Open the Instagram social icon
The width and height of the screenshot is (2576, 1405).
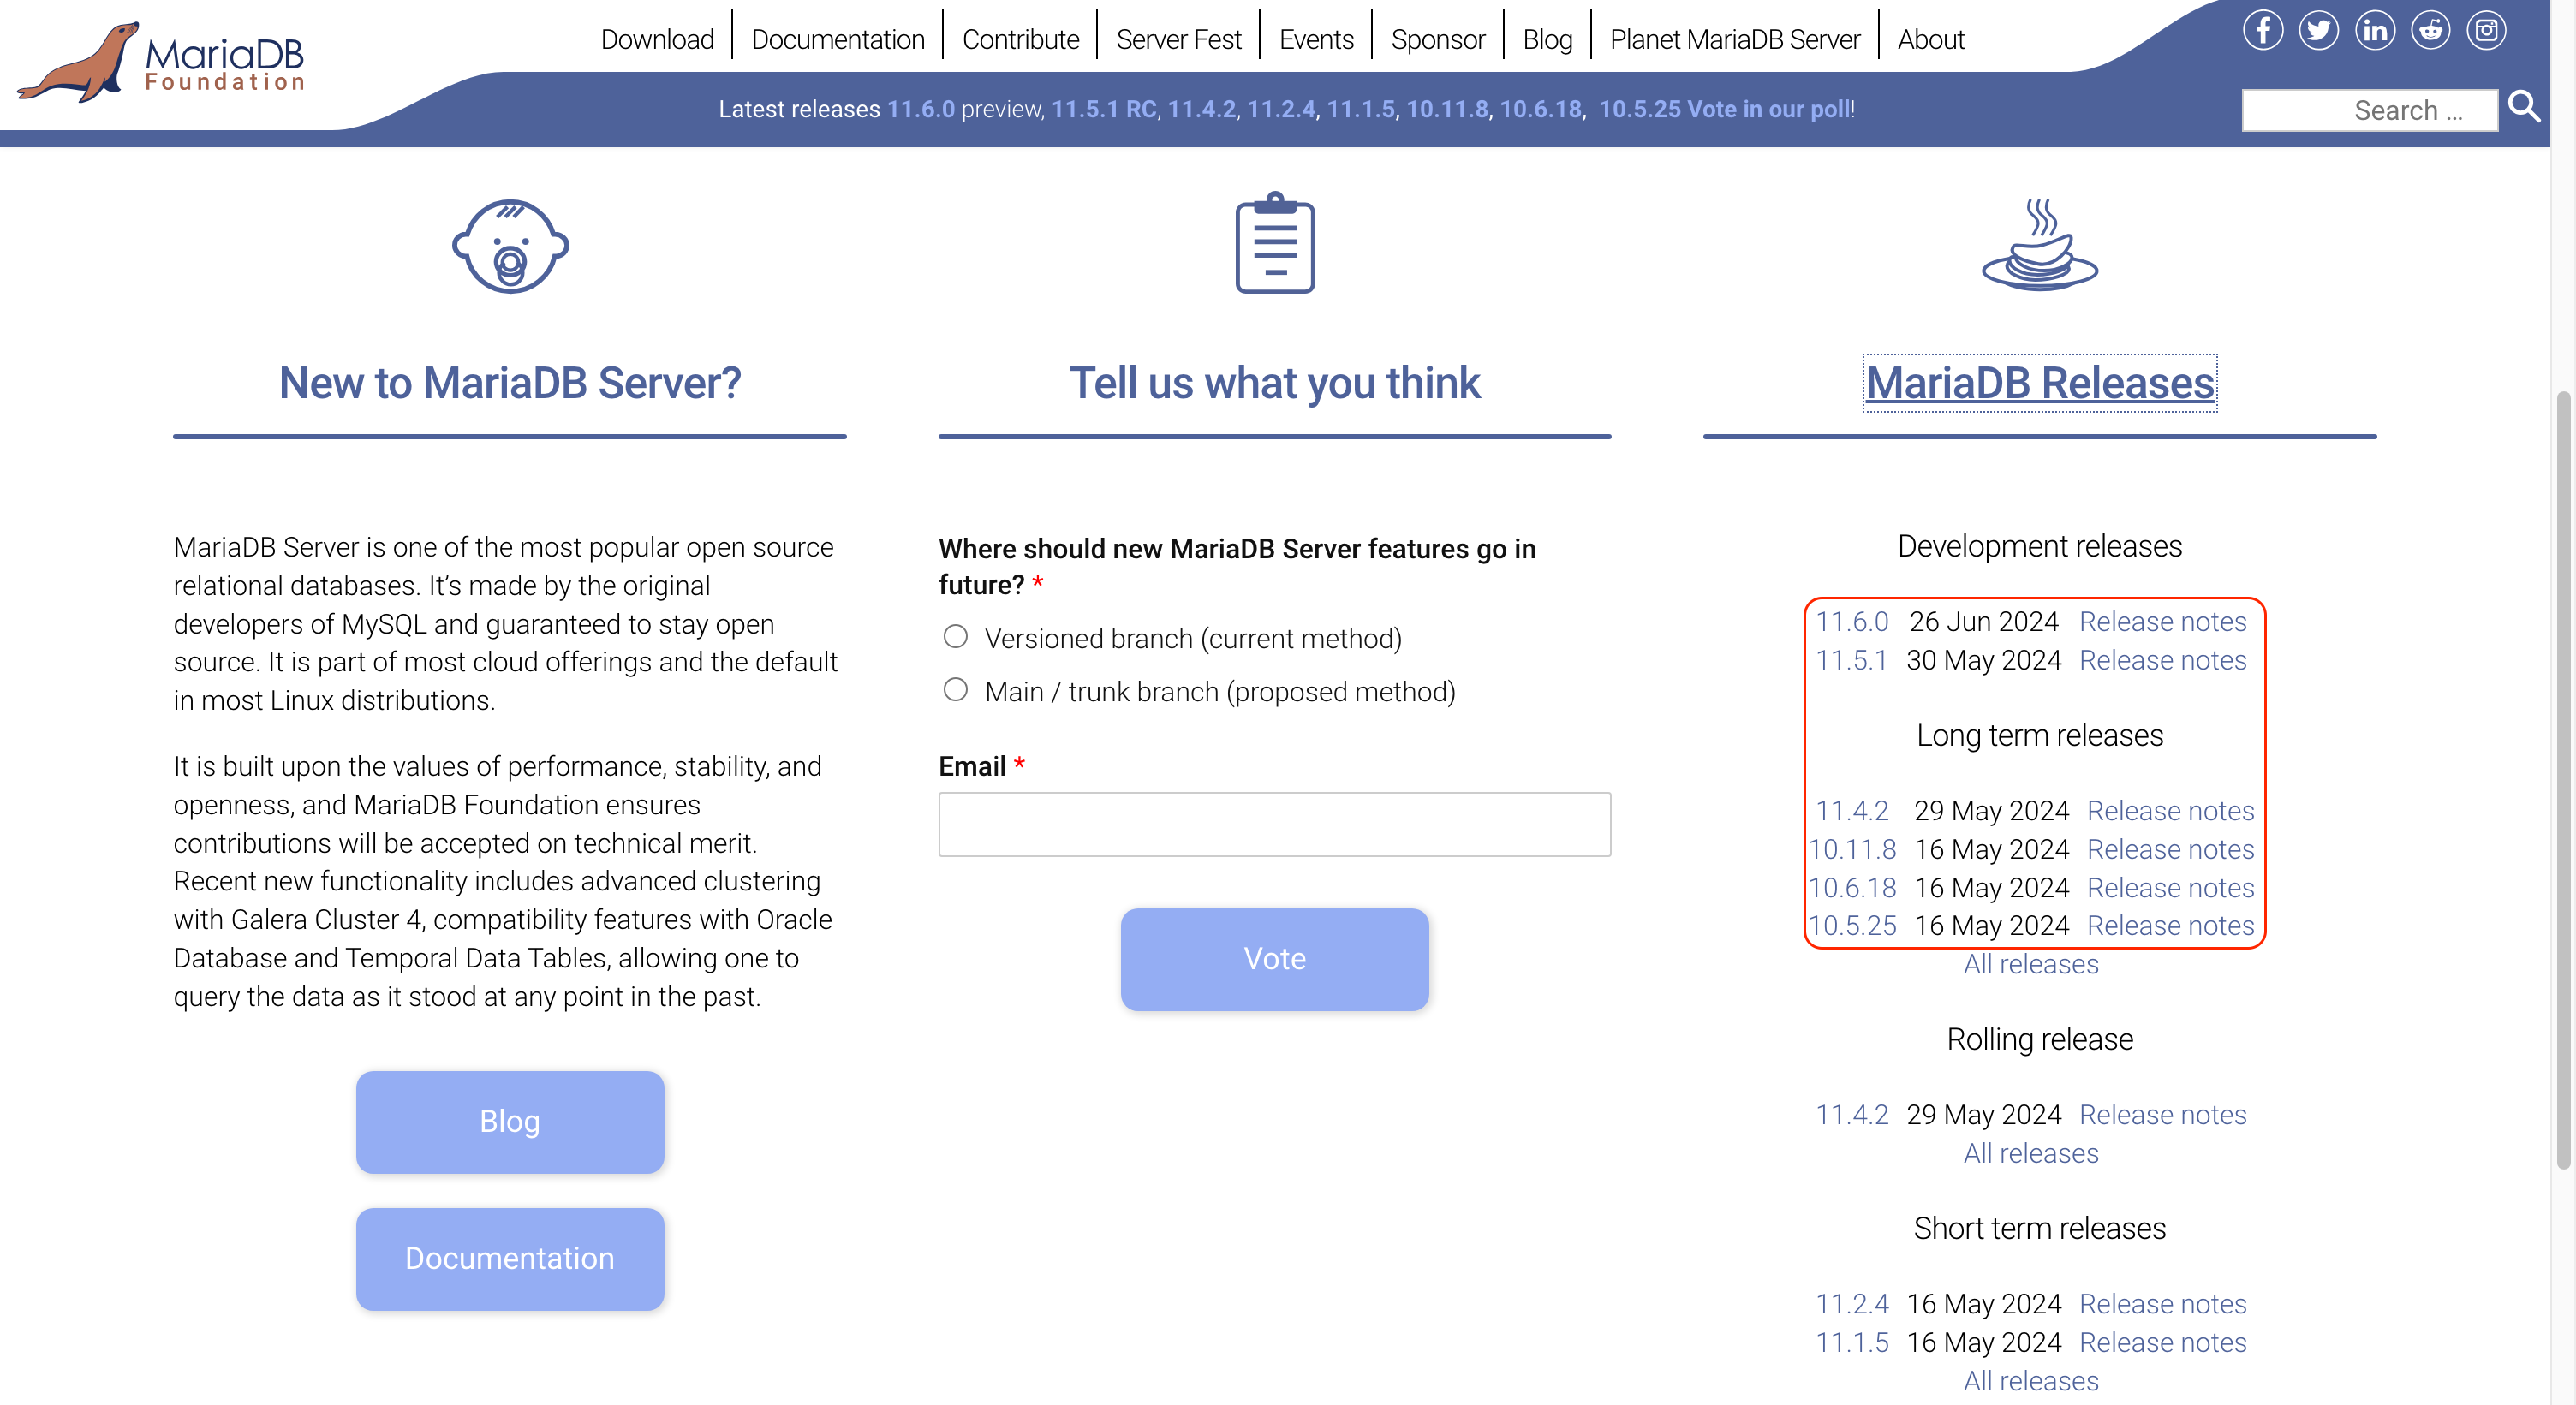[2486, 30]
